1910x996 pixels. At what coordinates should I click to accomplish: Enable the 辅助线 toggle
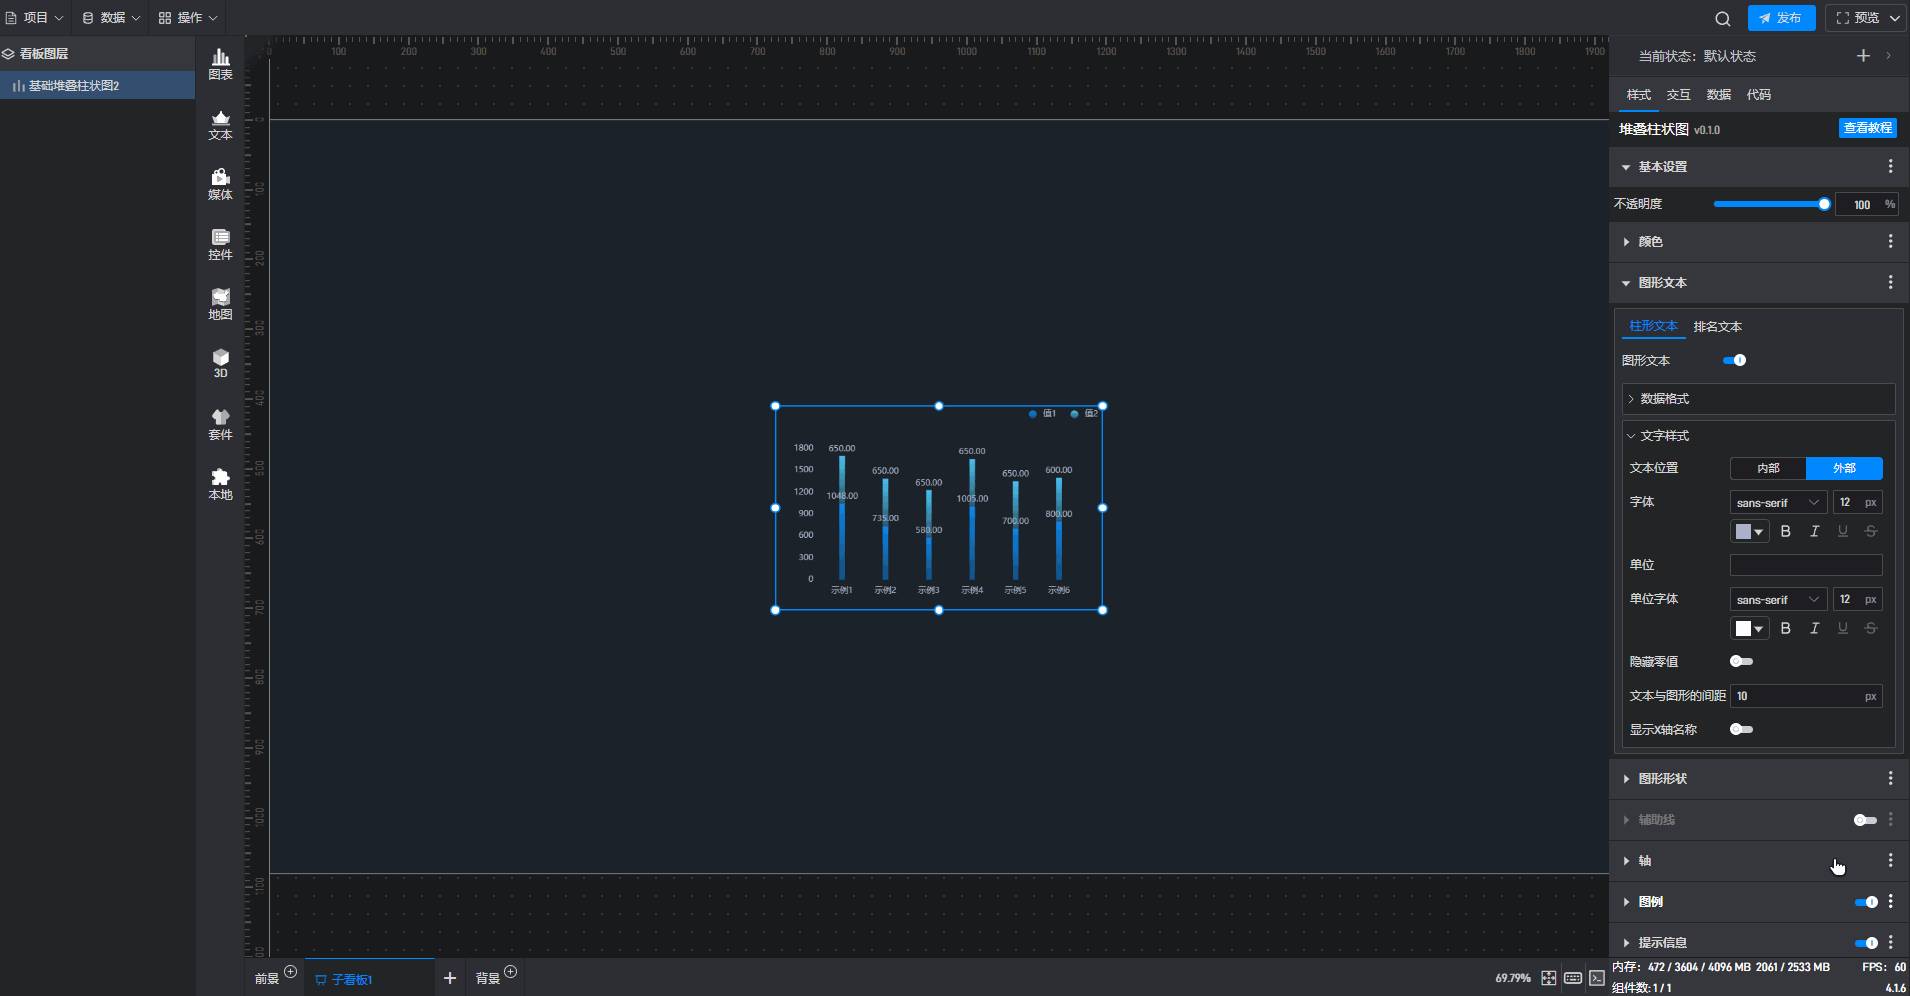[x=1865, y=820]
